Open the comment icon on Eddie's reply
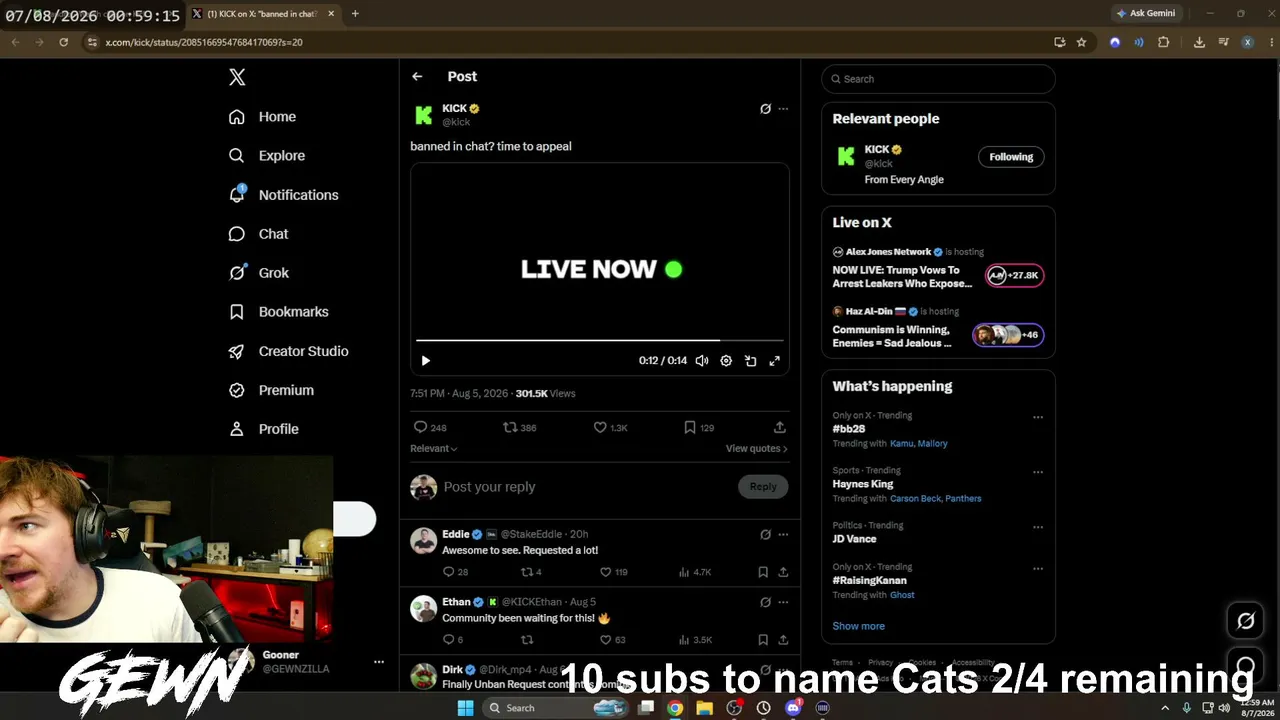The height and width of the screenshot is (720, 1280). tap(455, 572)
